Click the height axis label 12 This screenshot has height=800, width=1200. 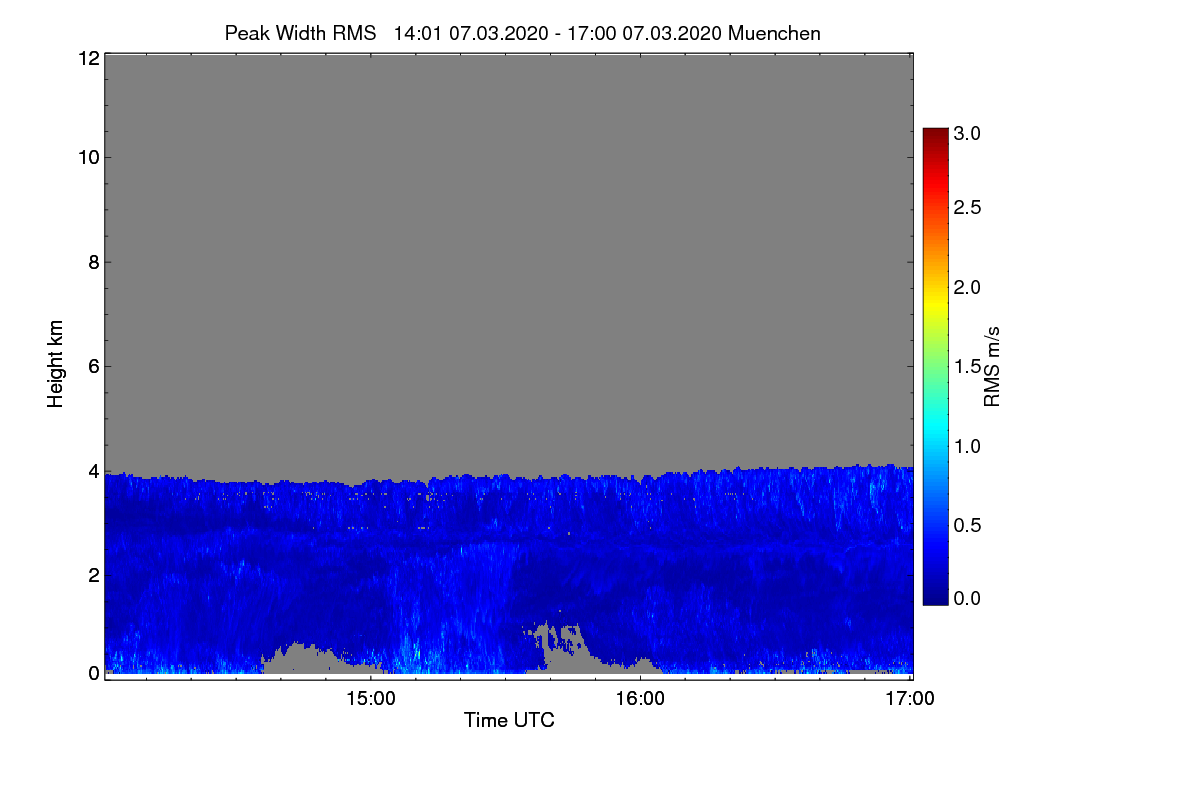pyautogui.click(x=88, y=58)
